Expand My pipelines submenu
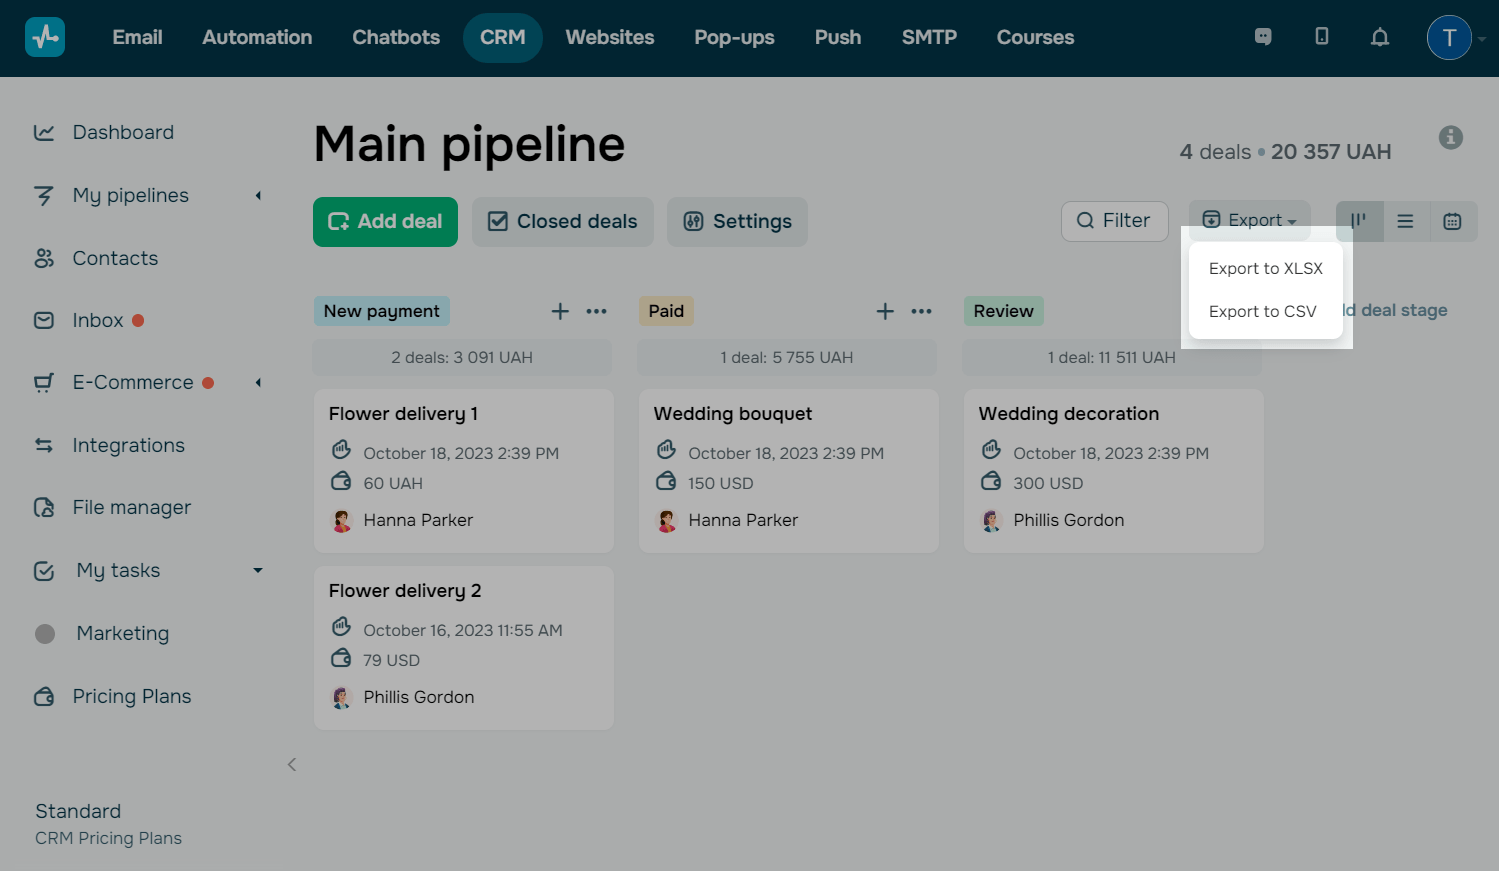The image size is (1499, 871). 258,196
